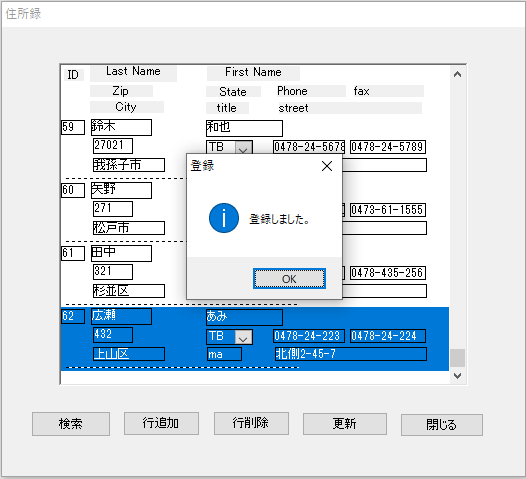Click the 行追加 add row button

click(x=161, y=423)
